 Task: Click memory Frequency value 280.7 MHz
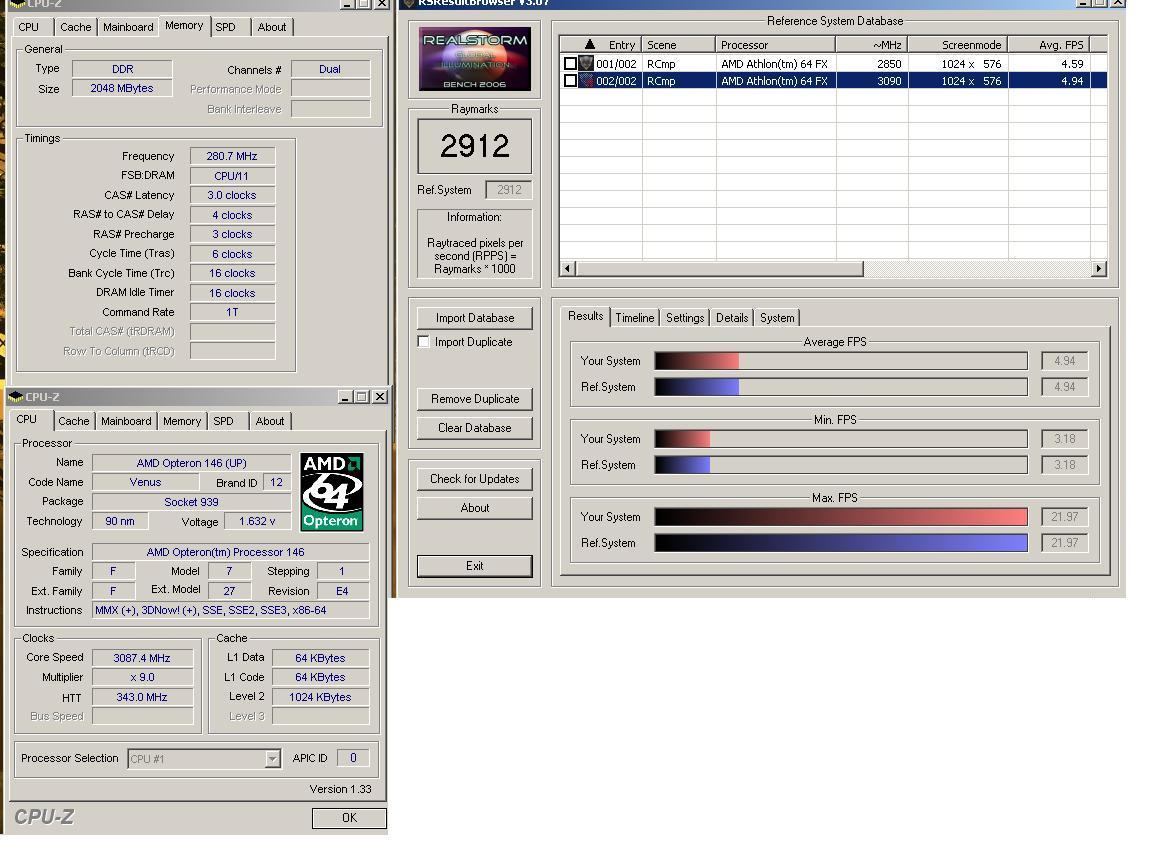(x=232, y=156)
